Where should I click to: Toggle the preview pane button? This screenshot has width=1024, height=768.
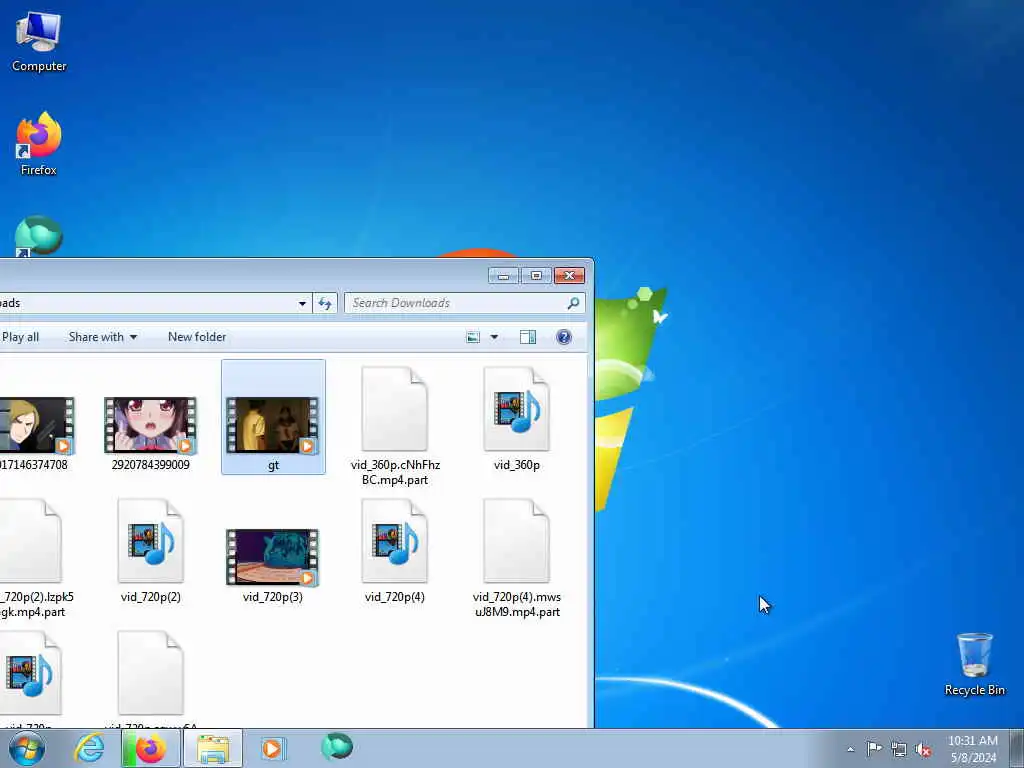pyautogui.click(x=528, y=337)
